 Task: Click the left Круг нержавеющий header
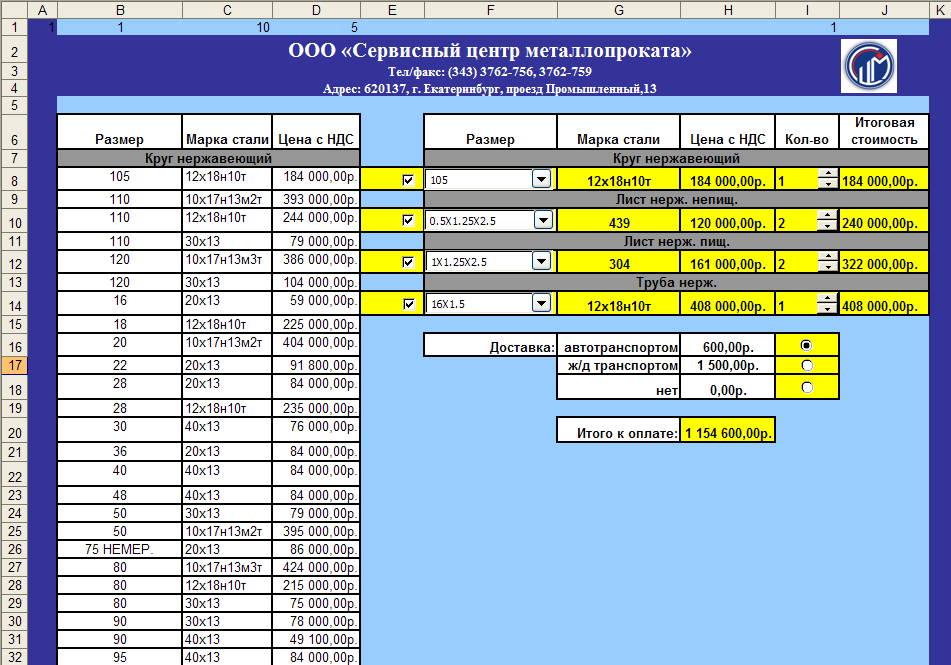pos(209,158)
